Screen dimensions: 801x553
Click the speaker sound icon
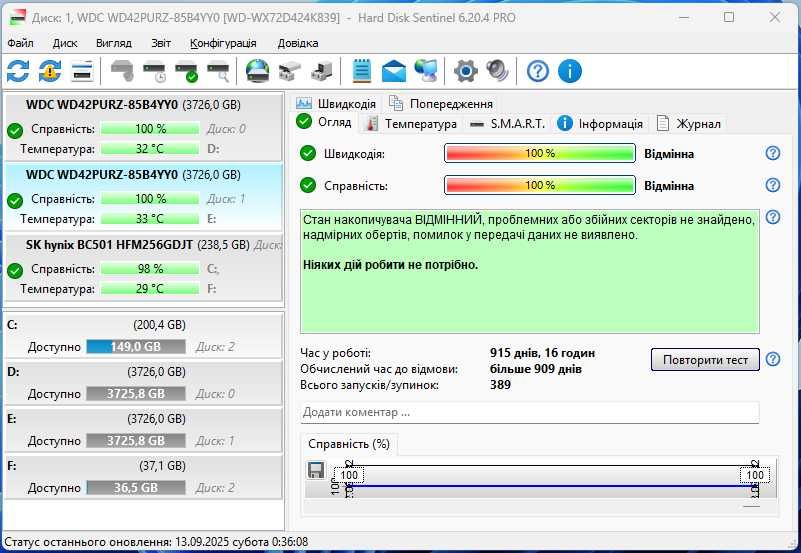click(x=497, y=71)
